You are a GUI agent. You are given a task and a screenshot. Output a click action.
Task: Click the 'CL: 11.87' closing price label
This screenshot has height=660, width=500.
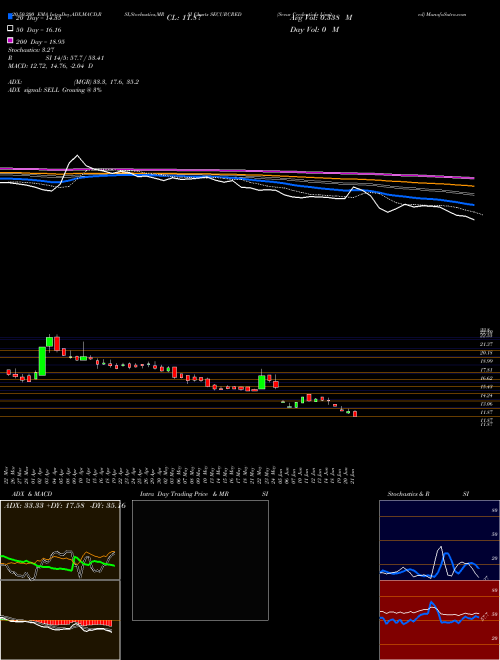[184, 18]
